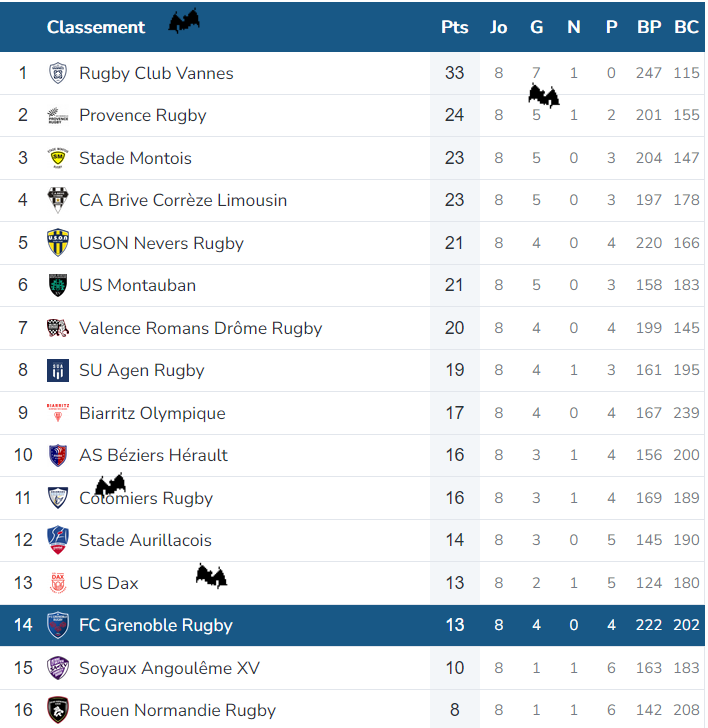This screenshot has height=728, width=708.
Task: Open the CA Brive Corrèze Limousin team link
Action: click(x=183, y=200)
